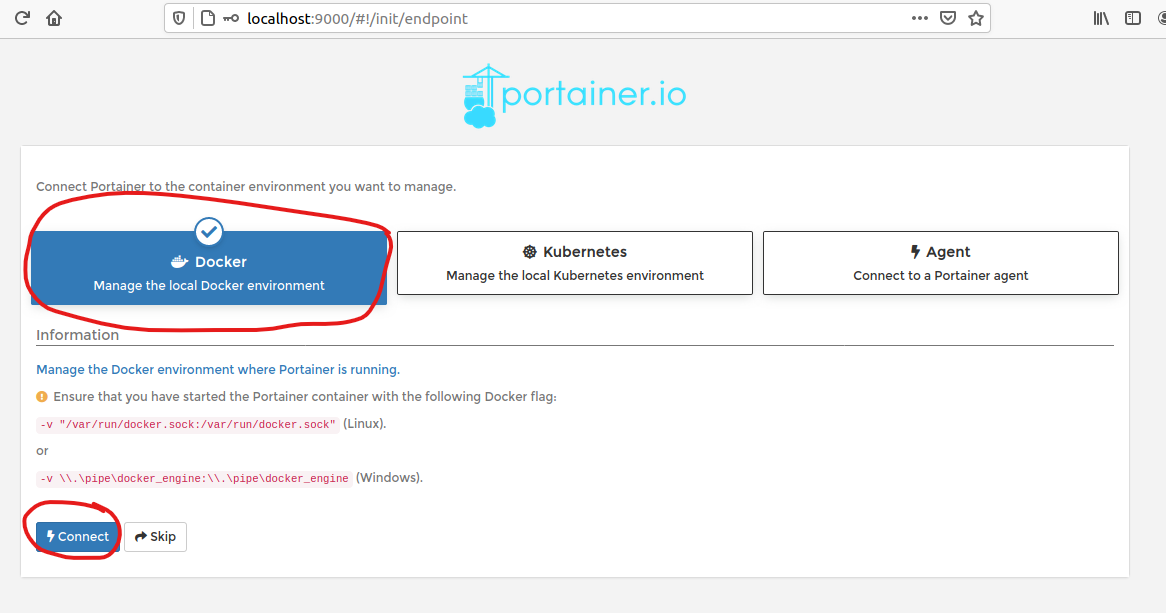Show site information page icon
This screenshot has width=1166, height=613.
(x=208, y=19)
